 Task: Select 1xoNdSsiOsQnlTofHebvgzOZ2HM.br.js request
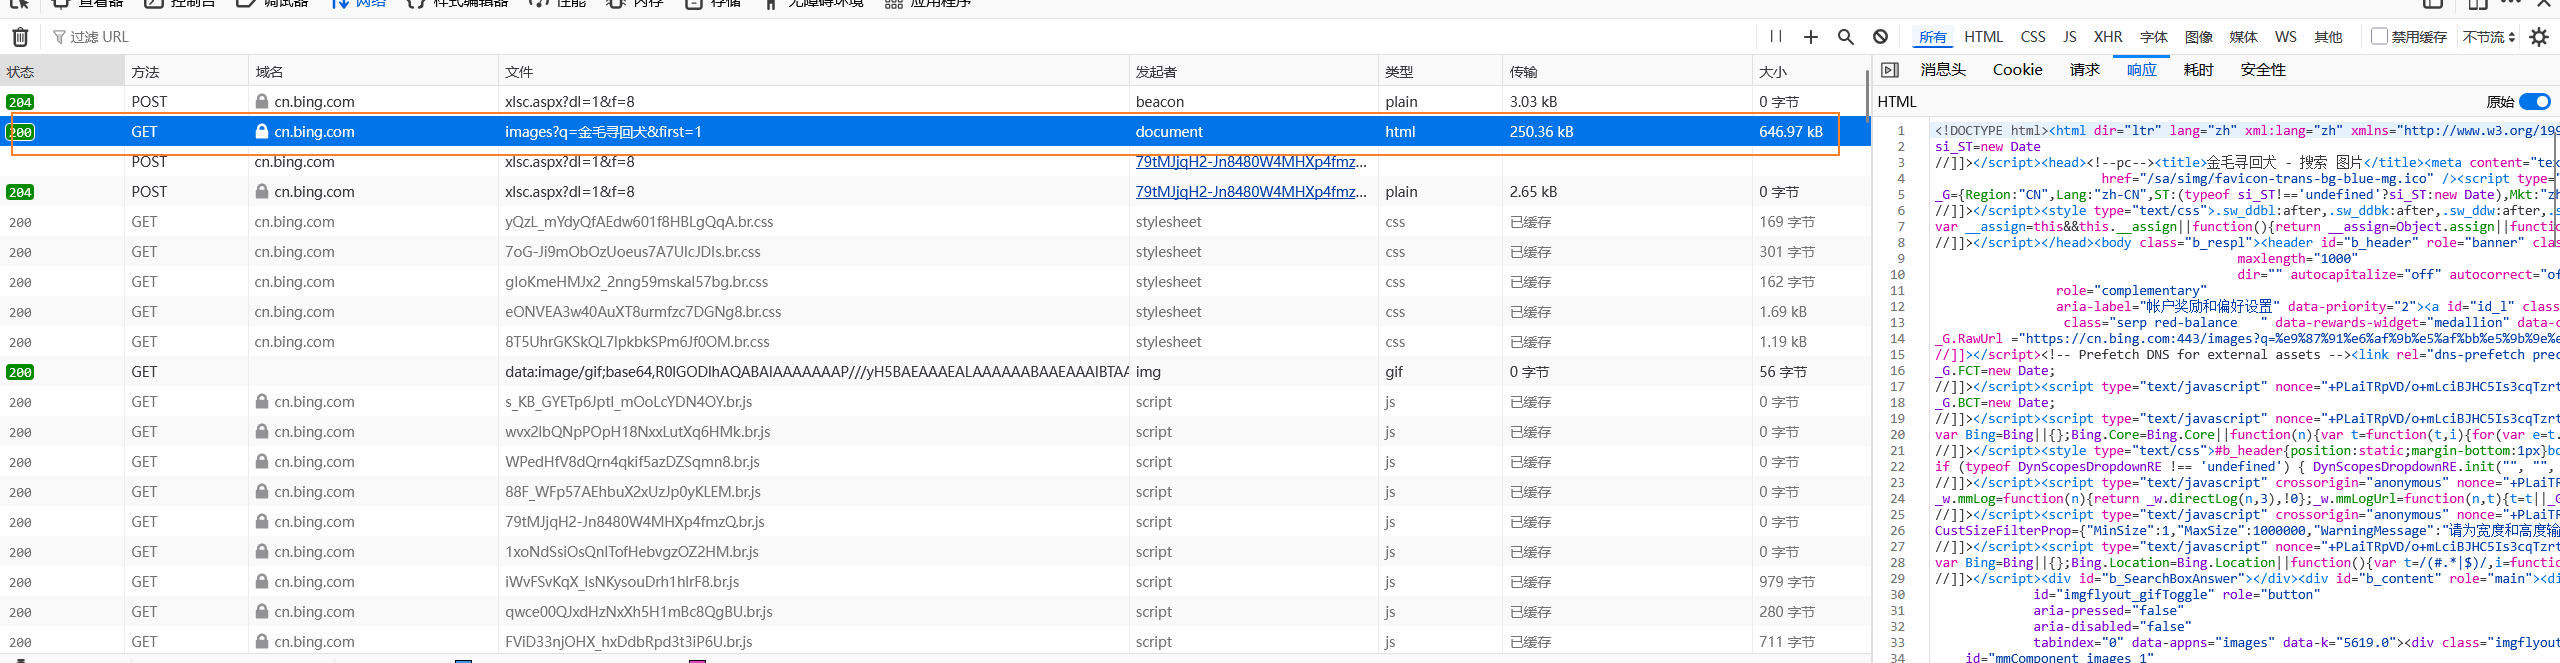(x=935, y=552)
